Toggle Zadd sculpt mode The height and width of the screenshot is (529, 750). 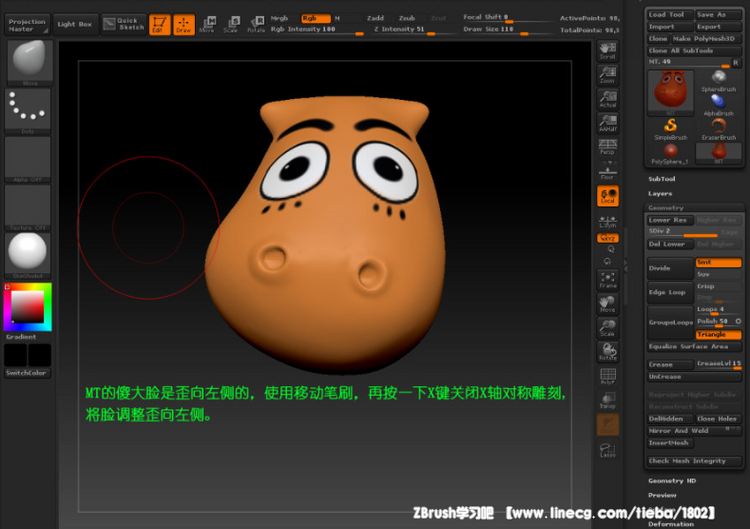[375, 18]
